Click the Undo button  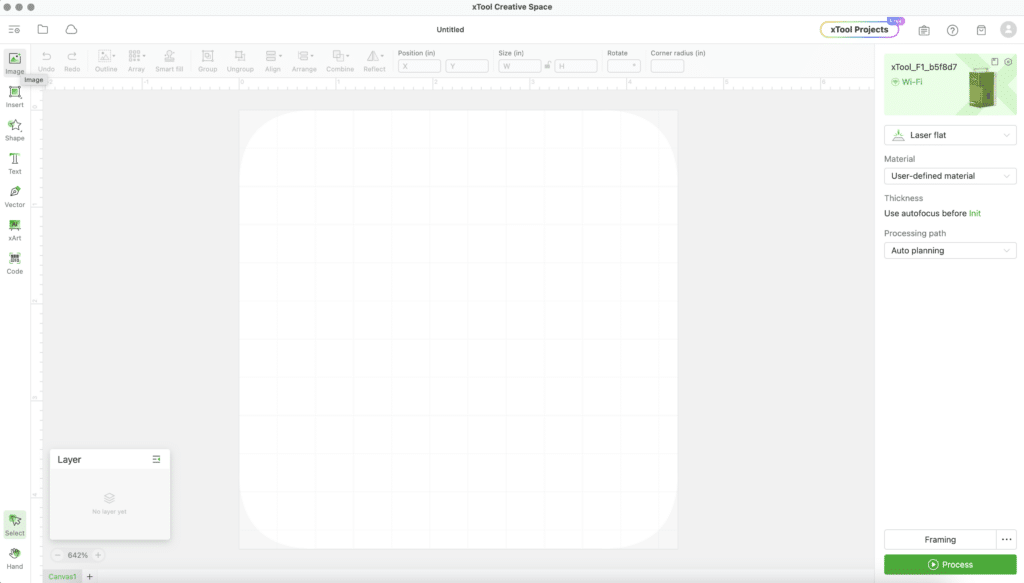tap(46, 61)
